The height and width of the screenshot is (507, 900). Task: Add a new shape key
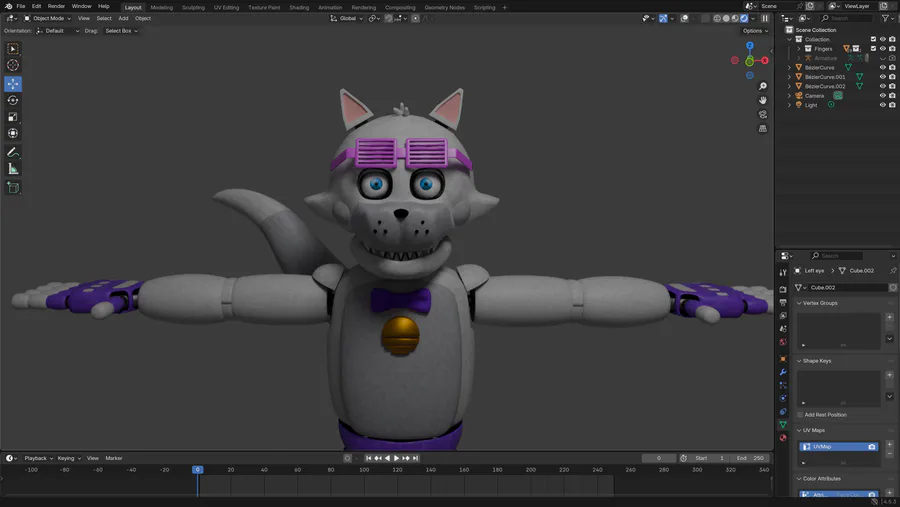[889, 375]
